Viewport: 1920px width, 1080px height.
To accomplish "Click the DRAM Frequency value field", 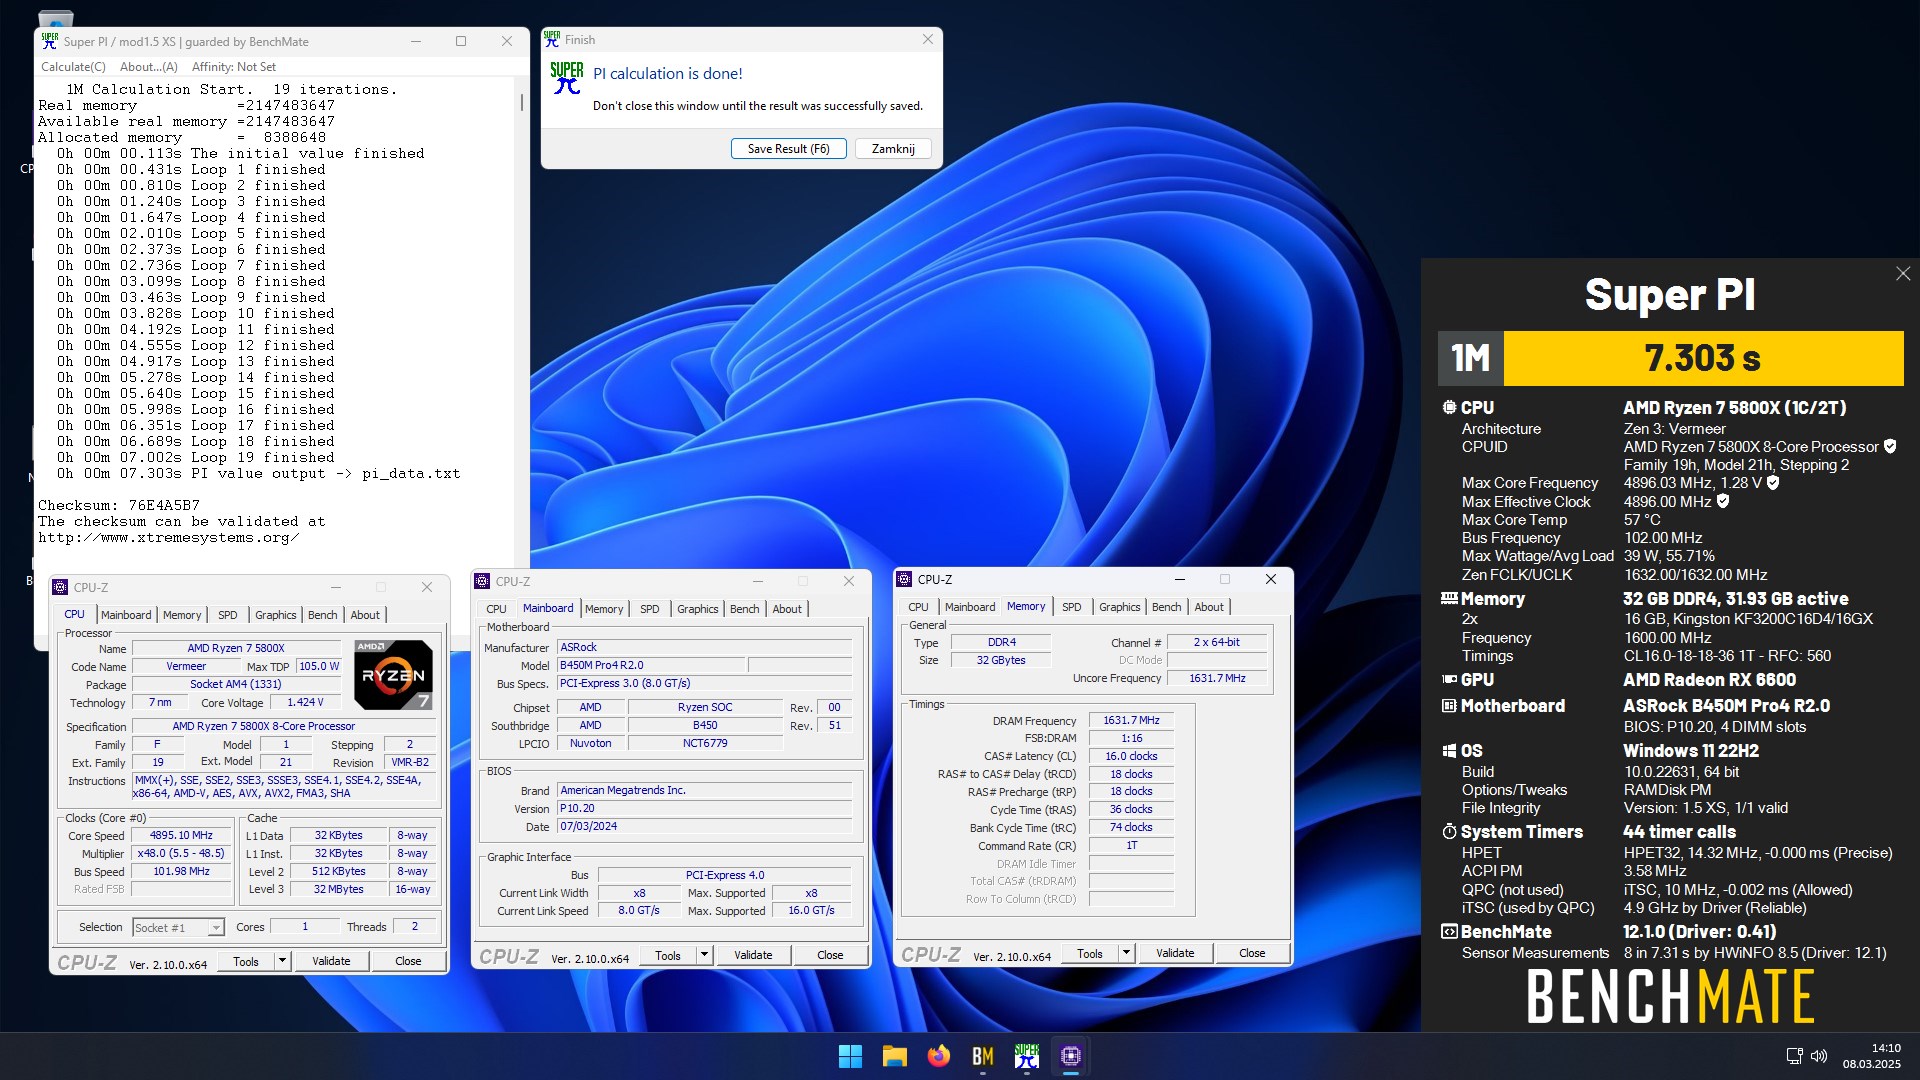I will (x=1131, y=720).
